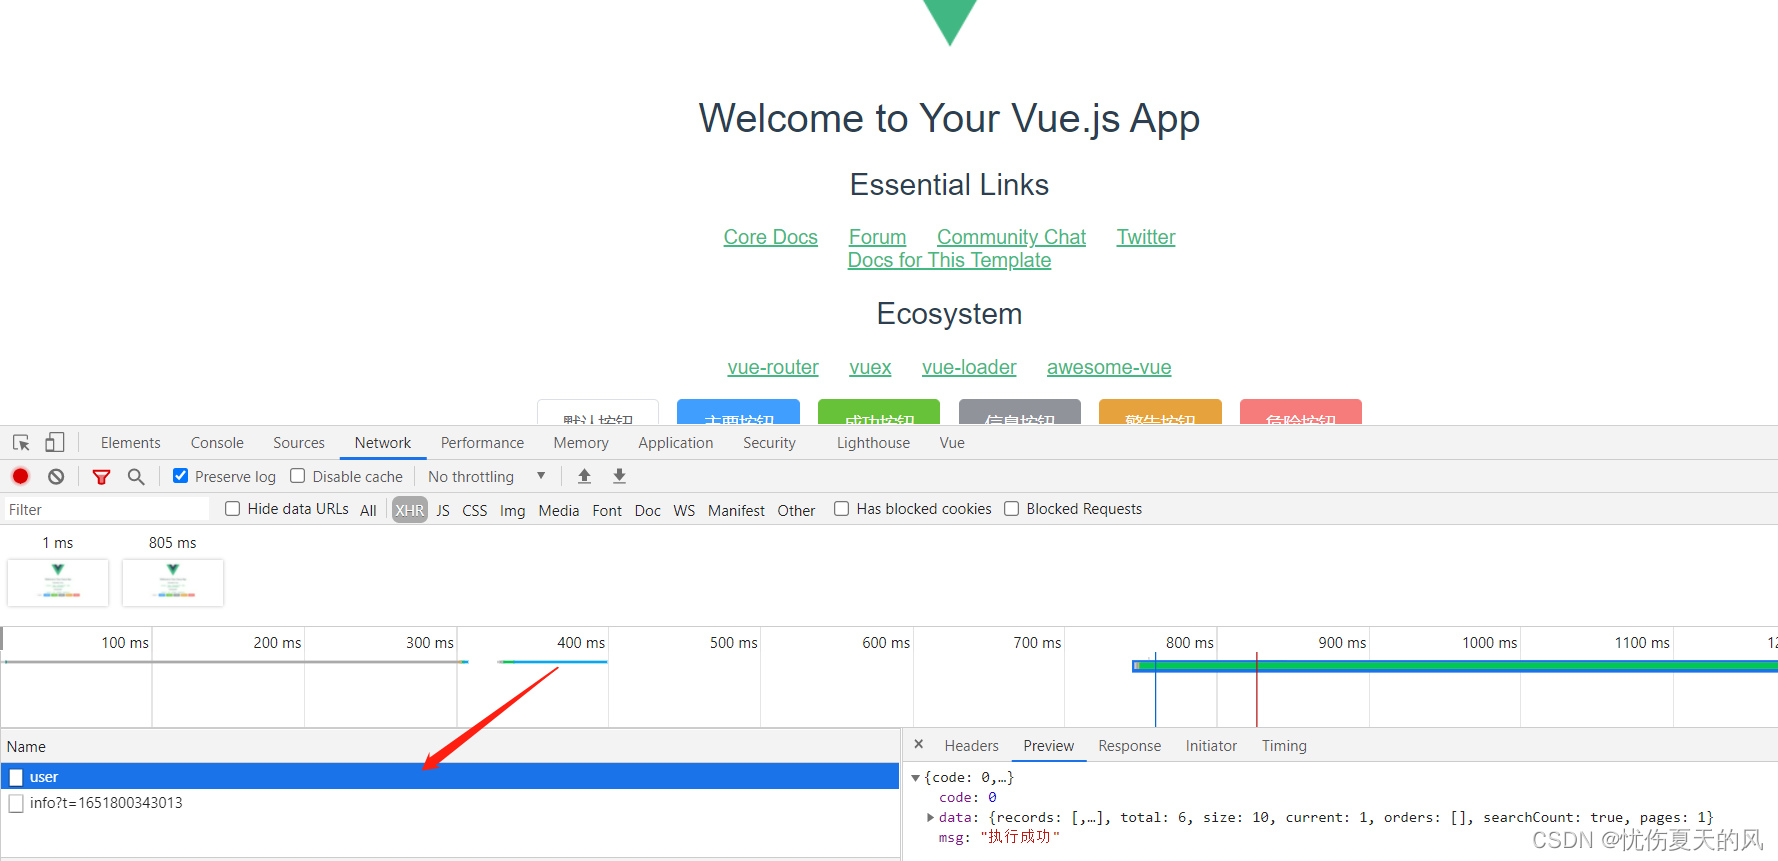The width and height of the screenshot is (1778, 861).
Task: Select the Network tab
Action: click(x=383, y=442)
